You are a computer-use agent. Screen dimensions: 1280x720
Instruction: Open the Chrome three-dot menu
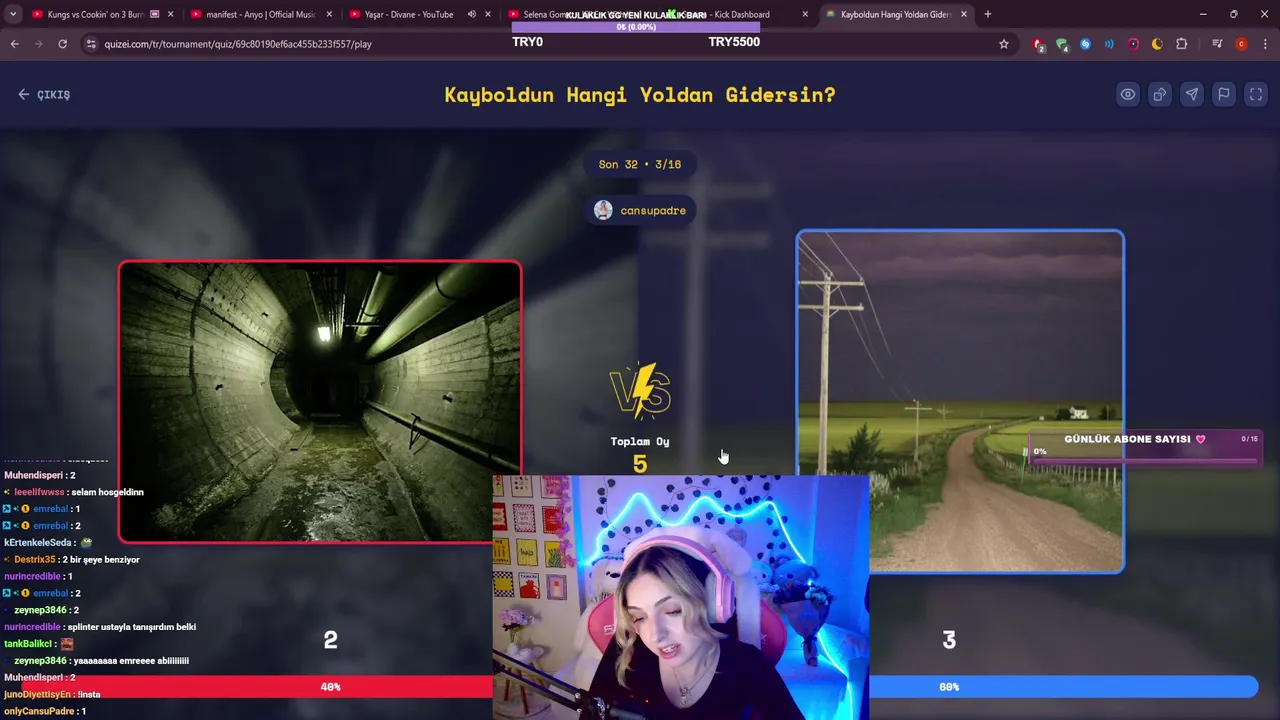tap(1265, 44)
